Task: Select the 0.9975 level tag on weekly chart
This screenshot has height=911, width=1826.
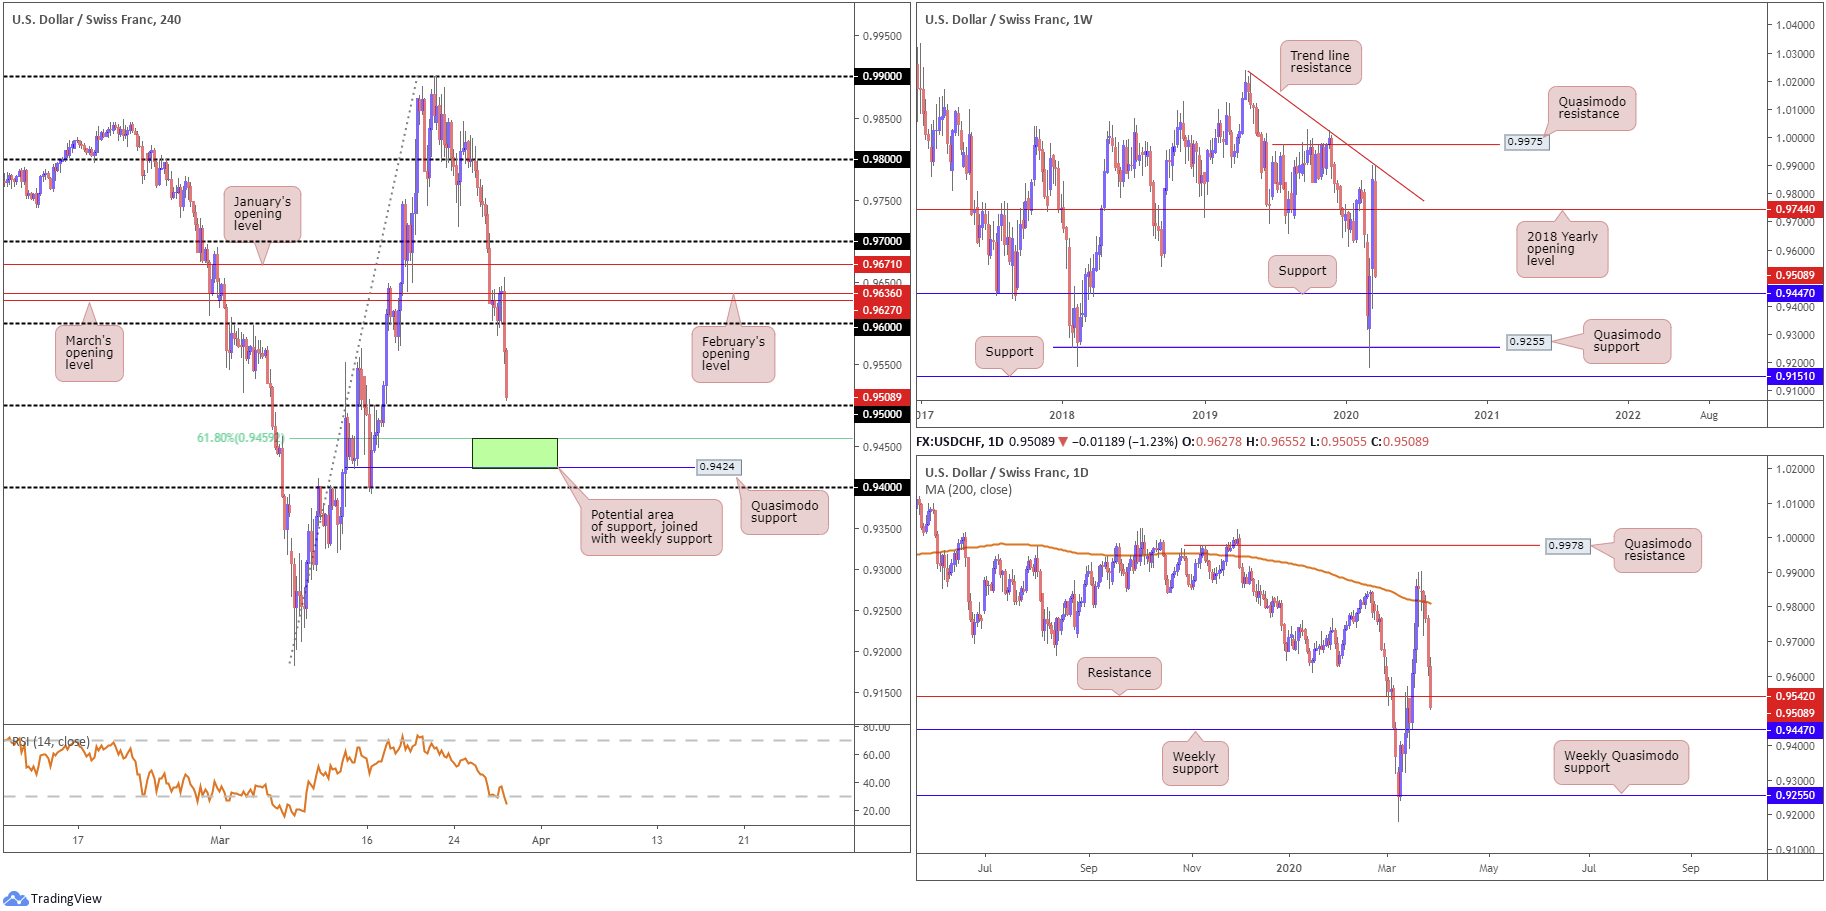Action: [1526, 142]
